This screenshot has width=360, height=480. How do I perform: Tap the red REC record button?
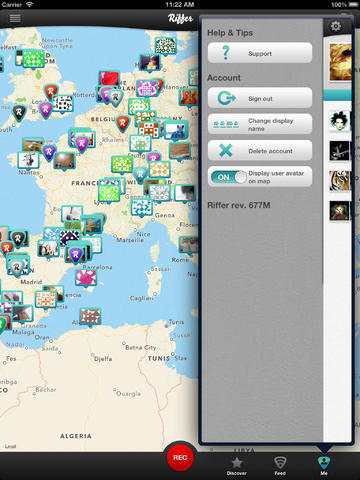pyautogui.click(x=180, y=457)
